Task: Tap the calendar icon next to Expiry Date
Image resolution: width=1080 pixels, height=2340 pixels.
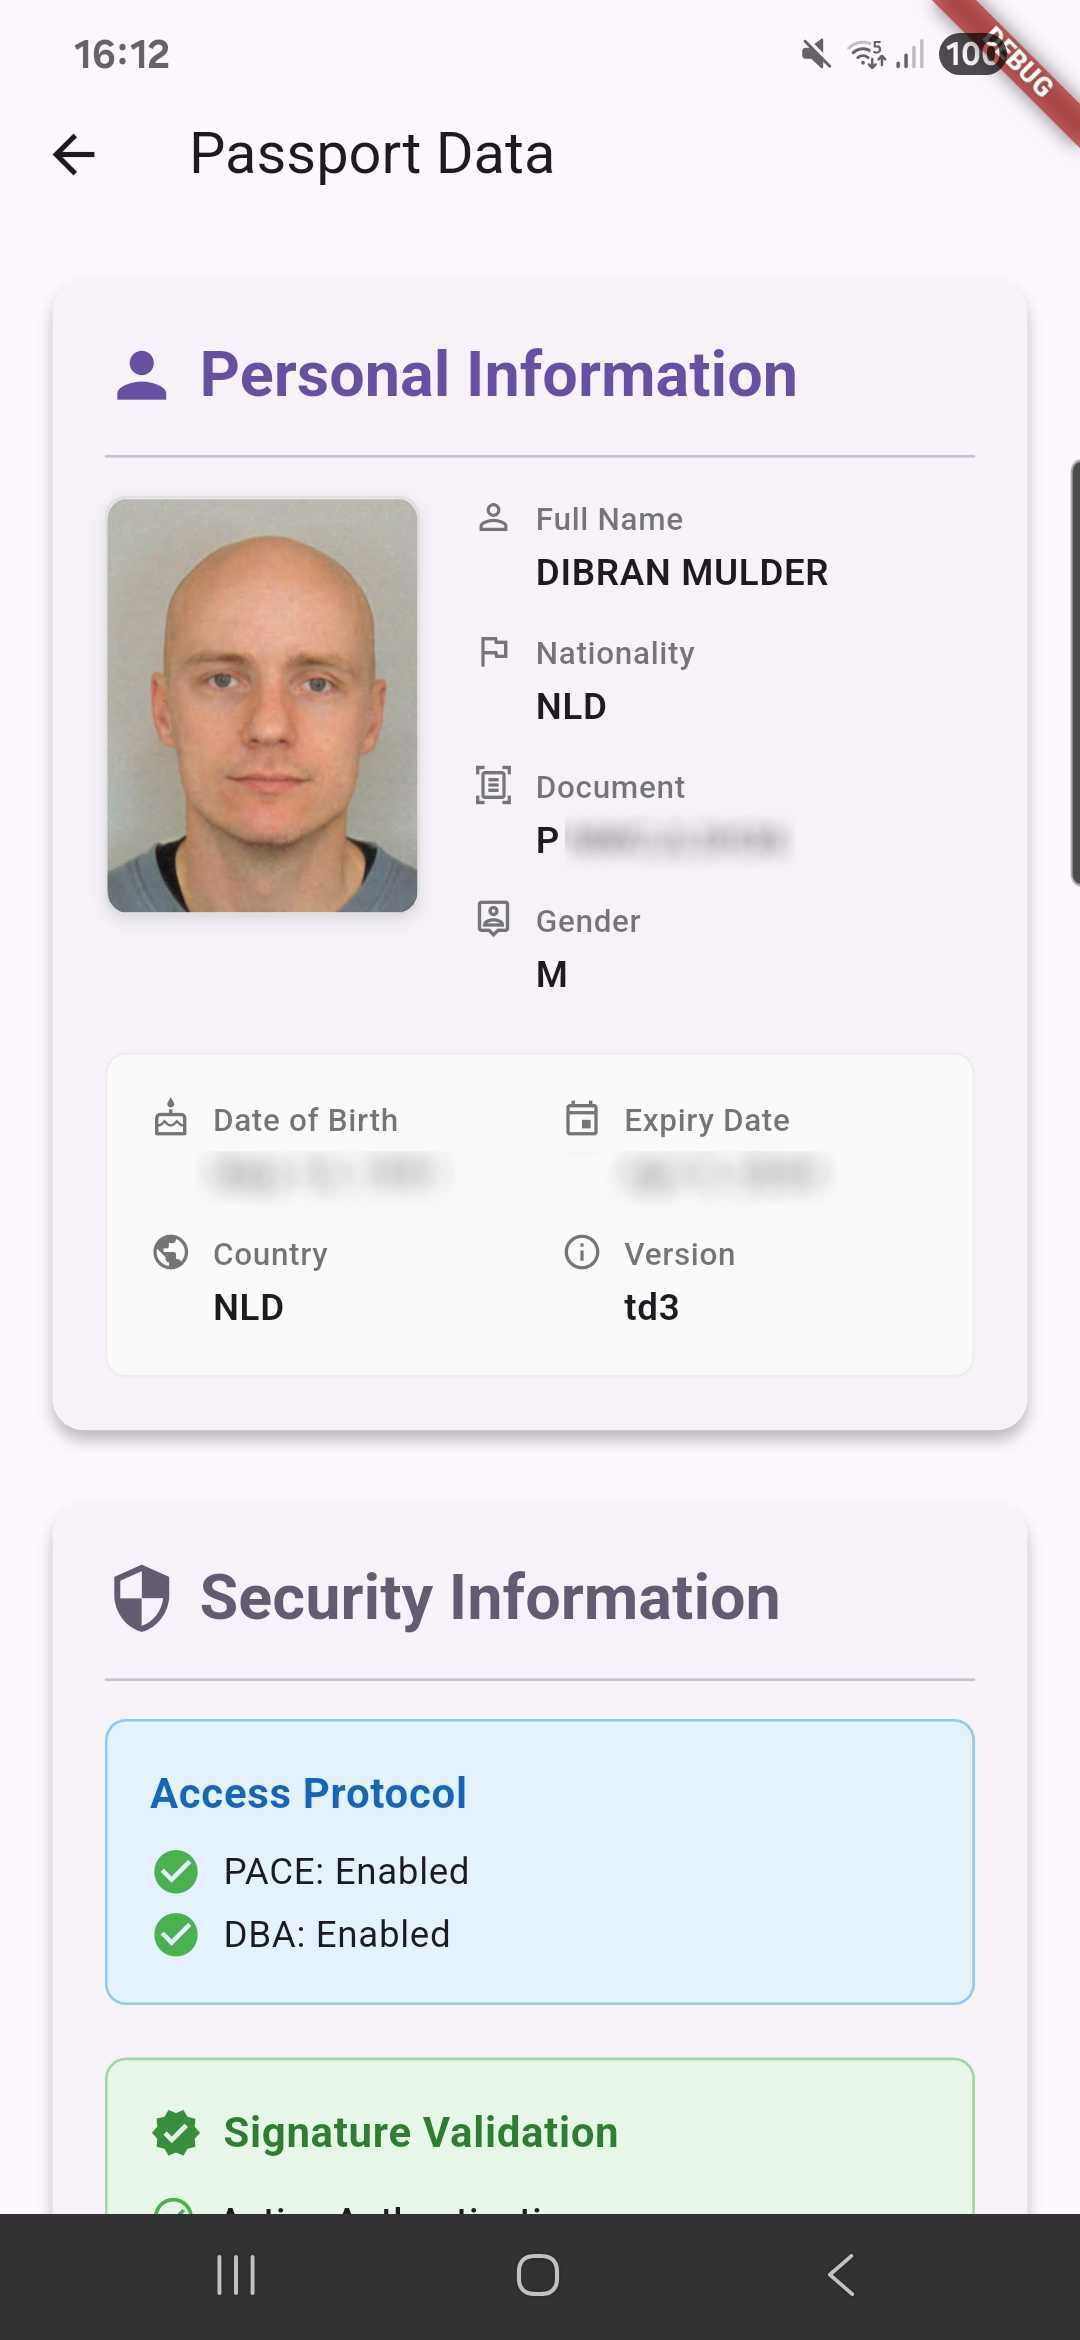Action: click(x=582, y=1118)
